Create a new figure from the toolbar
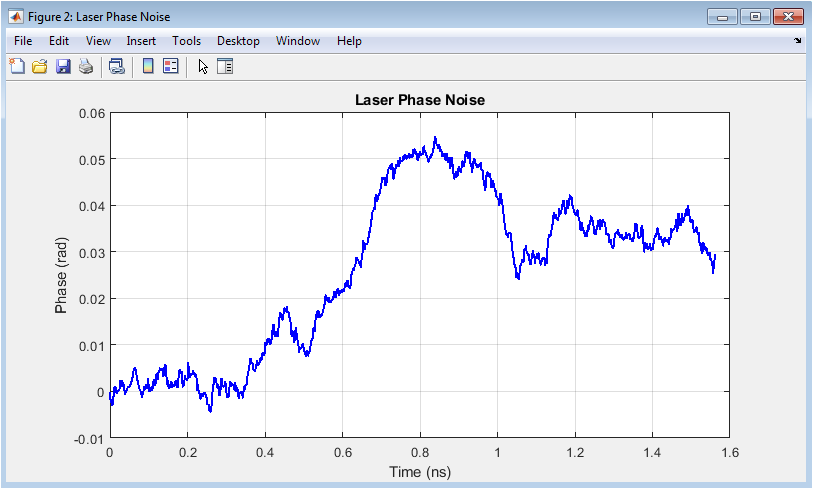The height and width of the screenshot is (489, 813). pyautogui.click(x=17, y=67)
